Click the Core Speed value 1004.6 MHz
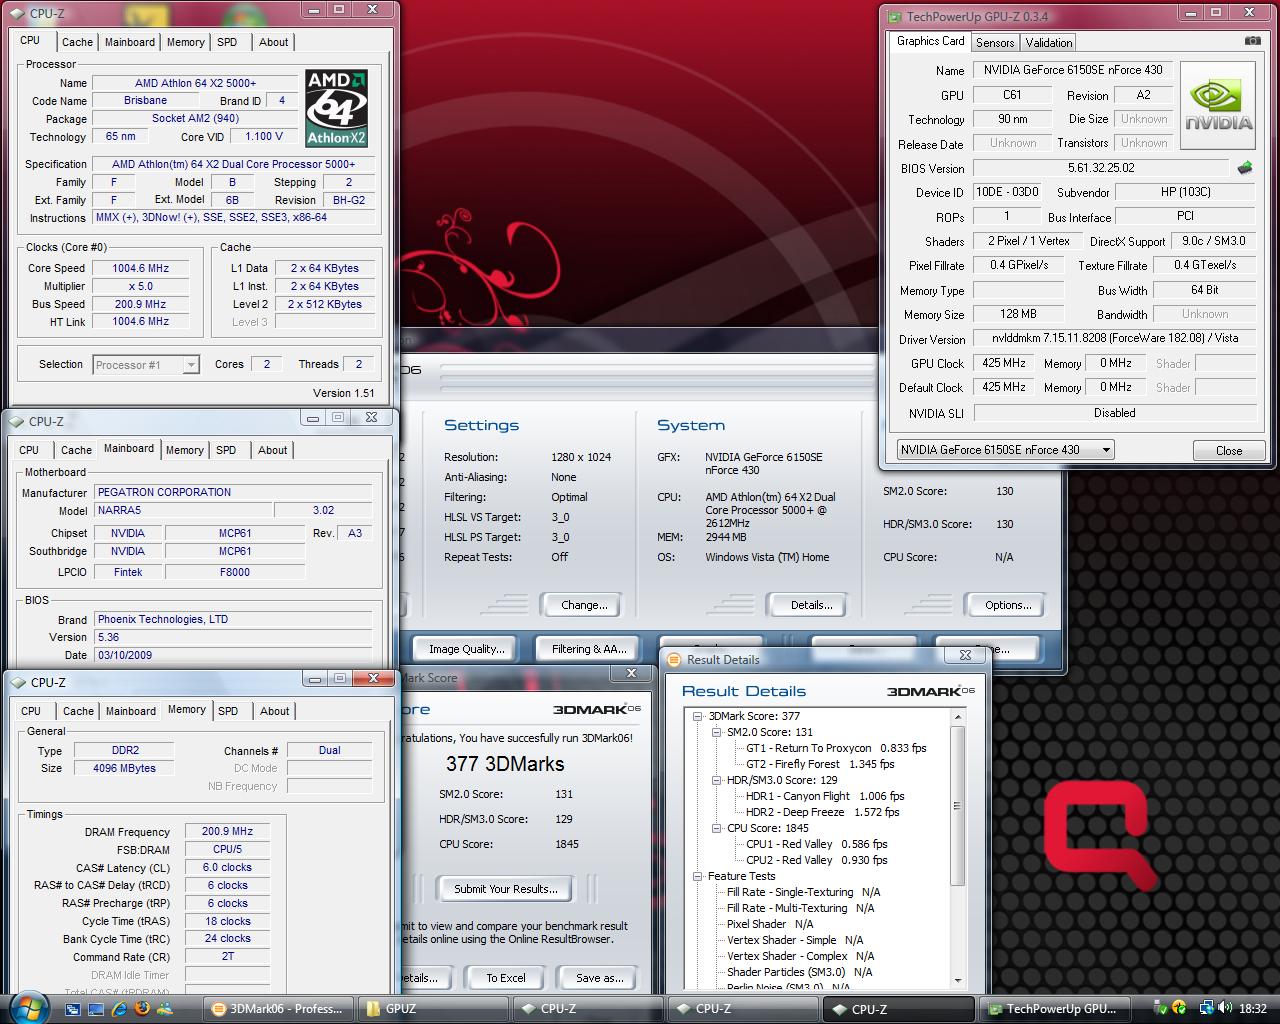Screen dimensions: 1280x1024 coord(146,268)
